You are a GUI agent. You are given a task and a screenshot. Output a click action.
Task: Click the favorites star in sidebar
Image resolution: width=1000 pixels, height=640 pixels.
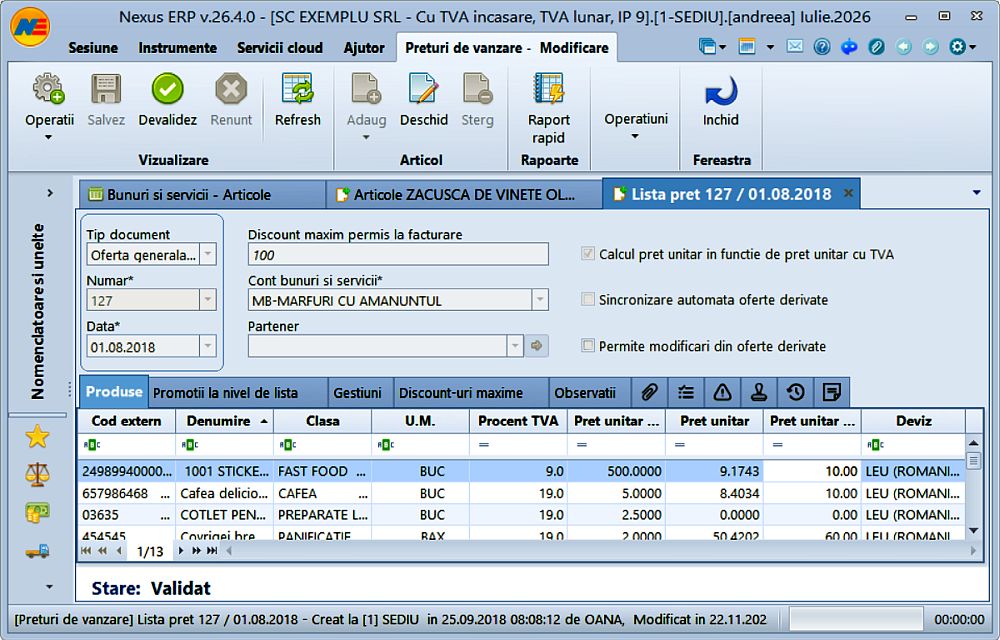tap(37, 437)
